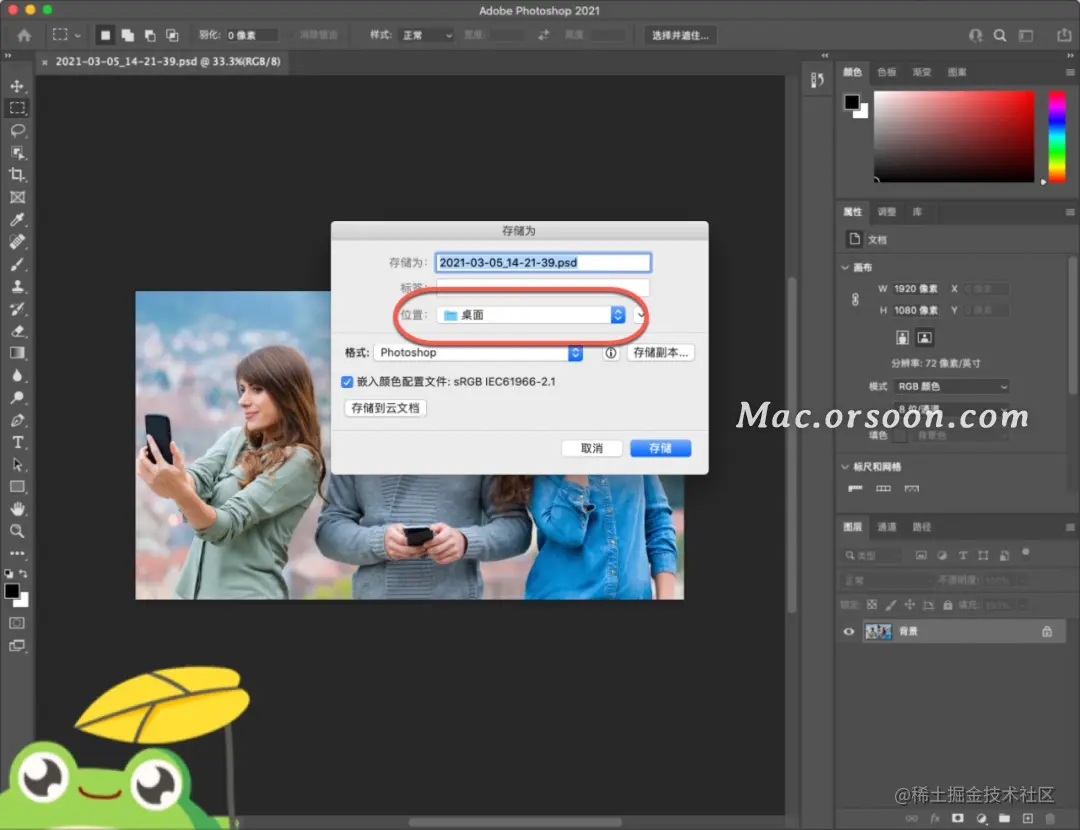
Task: Toggle embed color profile sRGB checkbox
Action: click(x=347, y=382)
